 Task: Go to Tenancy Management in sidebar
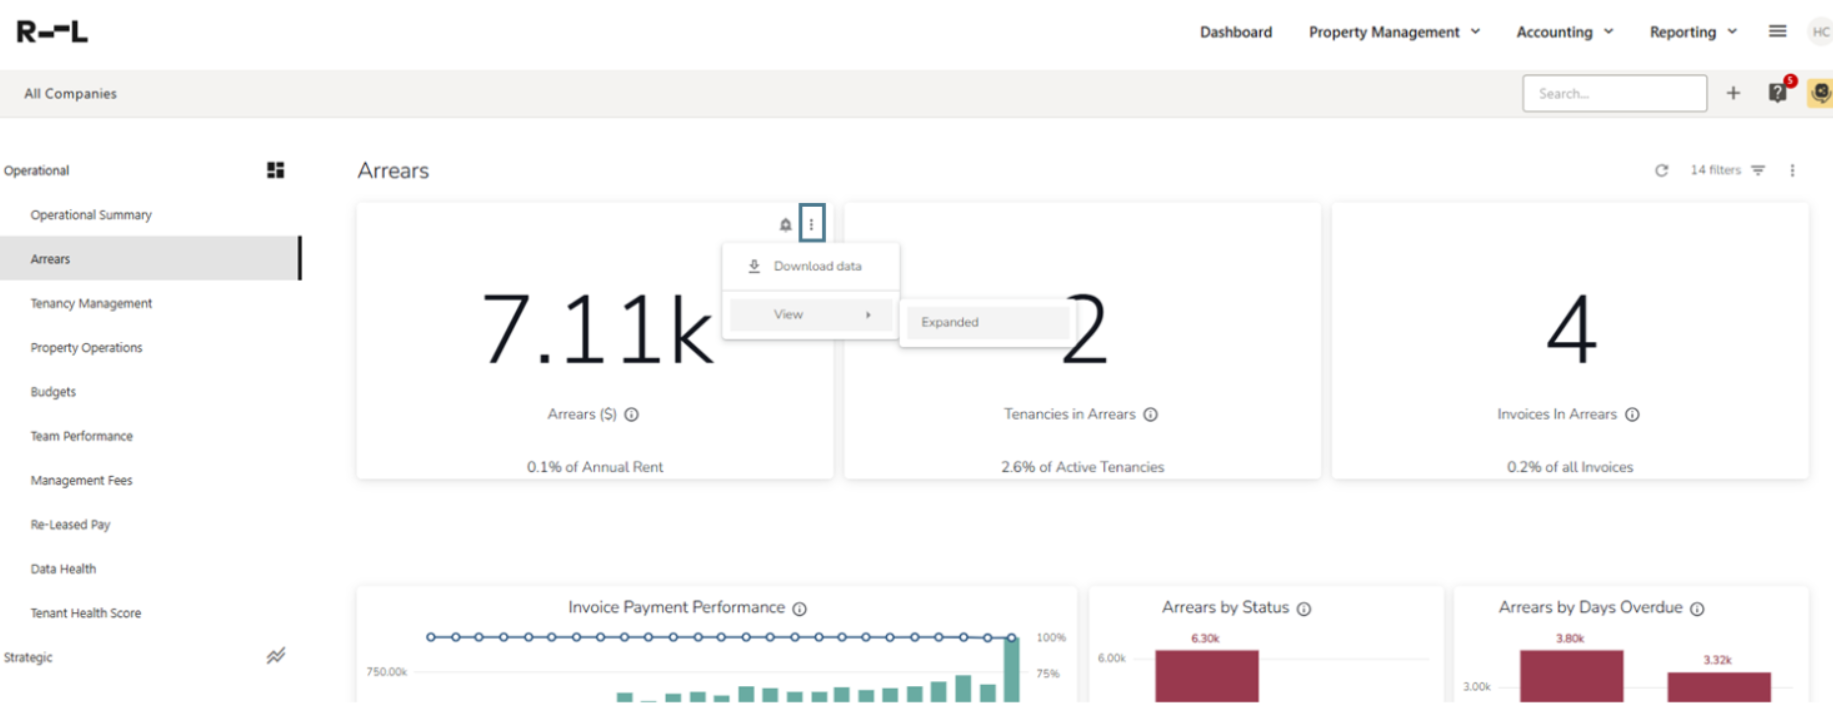coord(91,303)
